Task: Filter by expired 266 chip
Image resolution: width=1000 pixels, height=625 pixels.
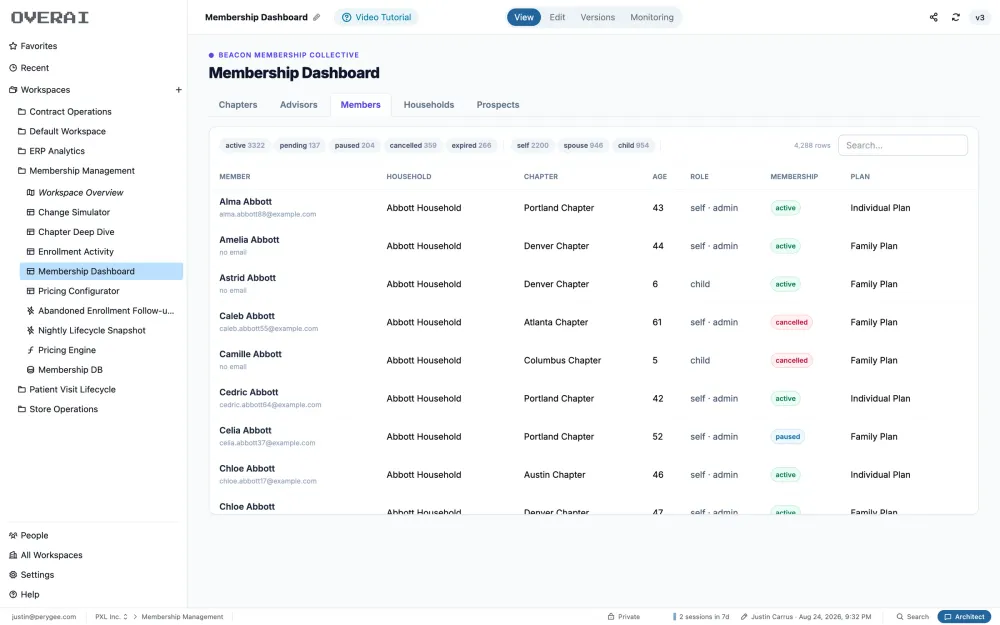Action: 471,145
